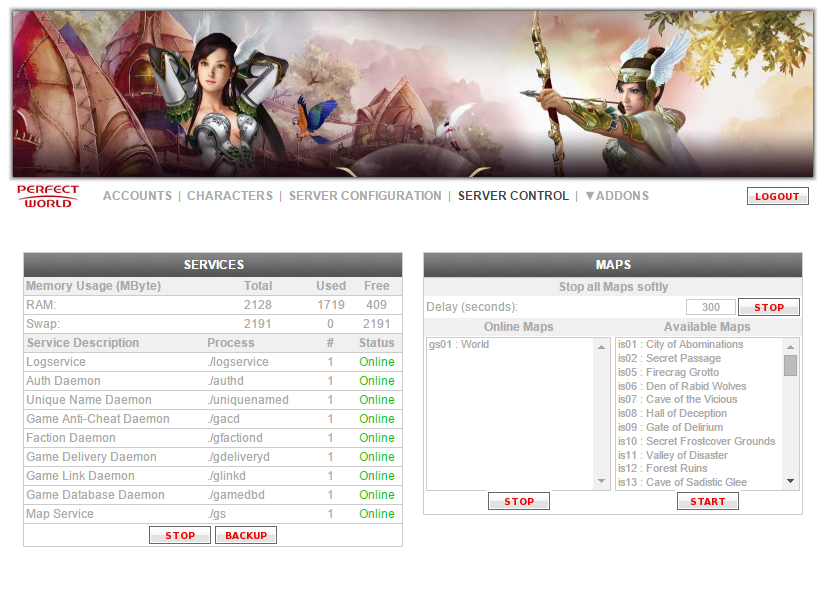This screenshot has height=601, width=829.
Task: Select is05 : Firecrag Grotto map
Action: tap(668, 372)
